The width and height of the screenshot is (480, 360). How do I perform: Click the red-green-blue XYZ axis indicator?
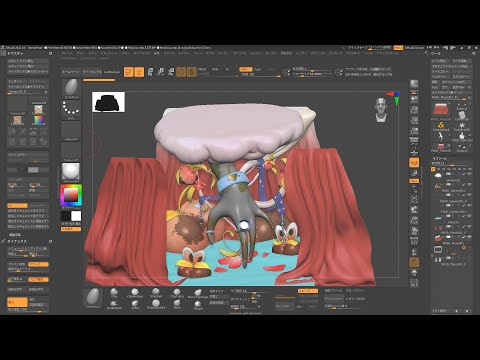(x=393, y=98)
